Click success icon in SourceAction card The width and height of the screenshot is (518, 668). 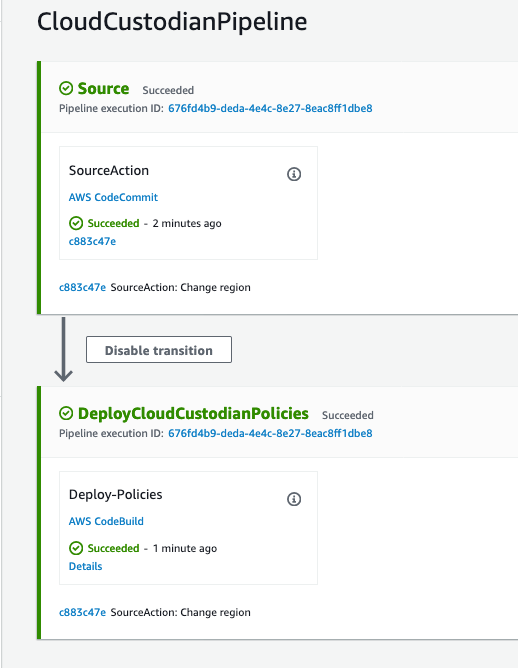coord(76,223)
